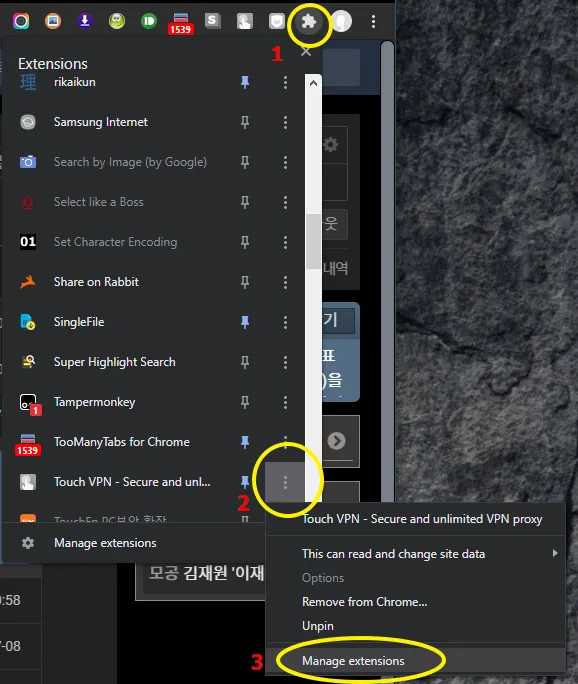Open more actions for Samsung Internet
Screen dimensions: 578x684
coord(285,122)
